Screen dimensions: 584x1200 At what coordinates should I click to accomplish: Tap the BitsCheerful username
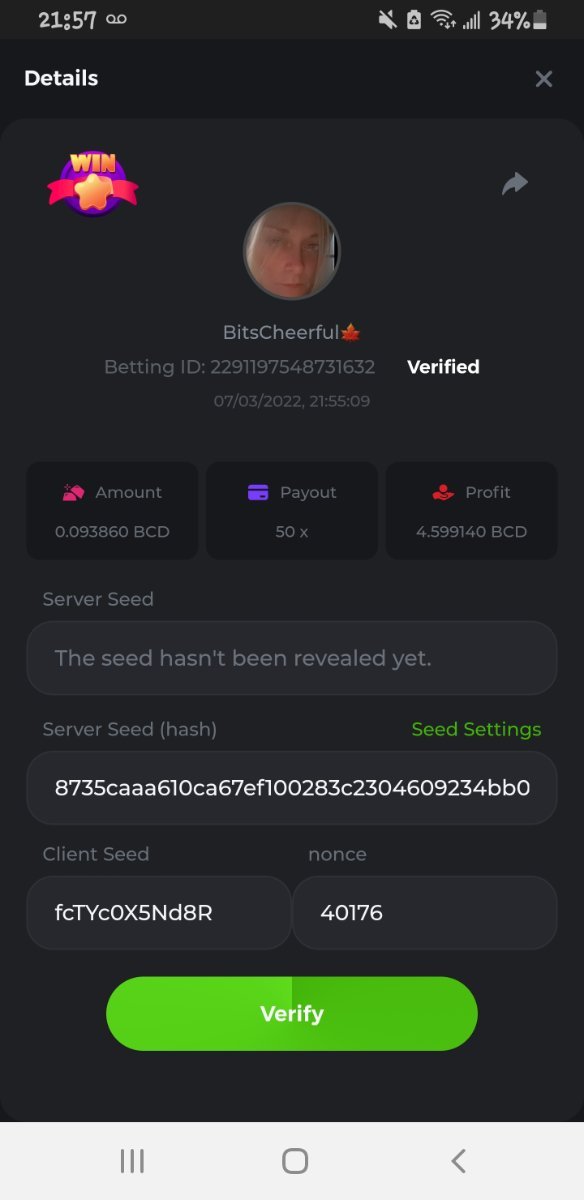pos(281,332)
